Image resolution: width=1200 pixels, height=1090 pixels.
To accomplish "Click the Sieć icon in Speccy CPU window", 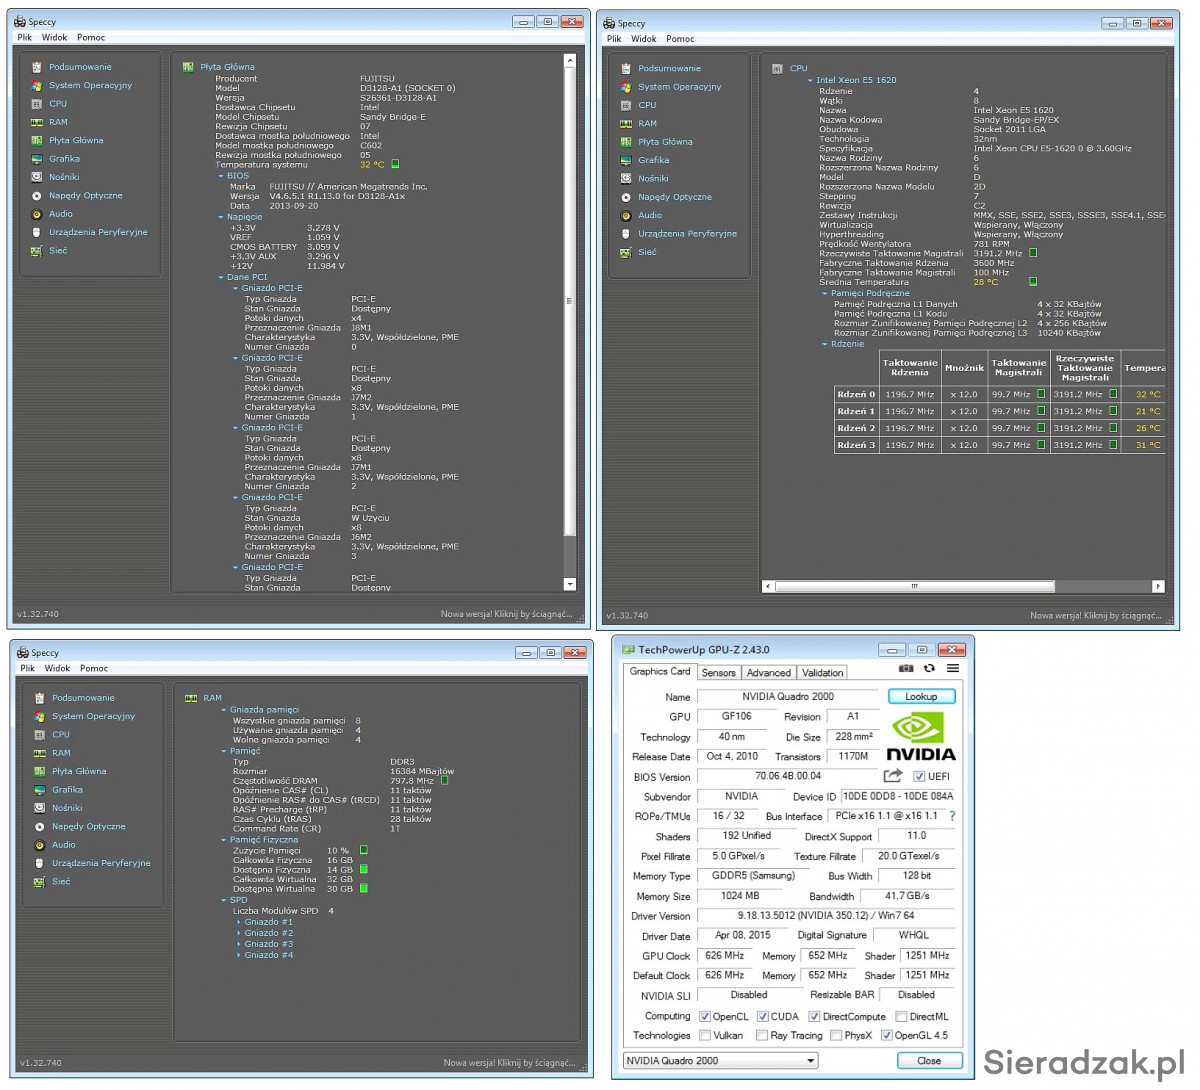I will (x=626, y=252).
